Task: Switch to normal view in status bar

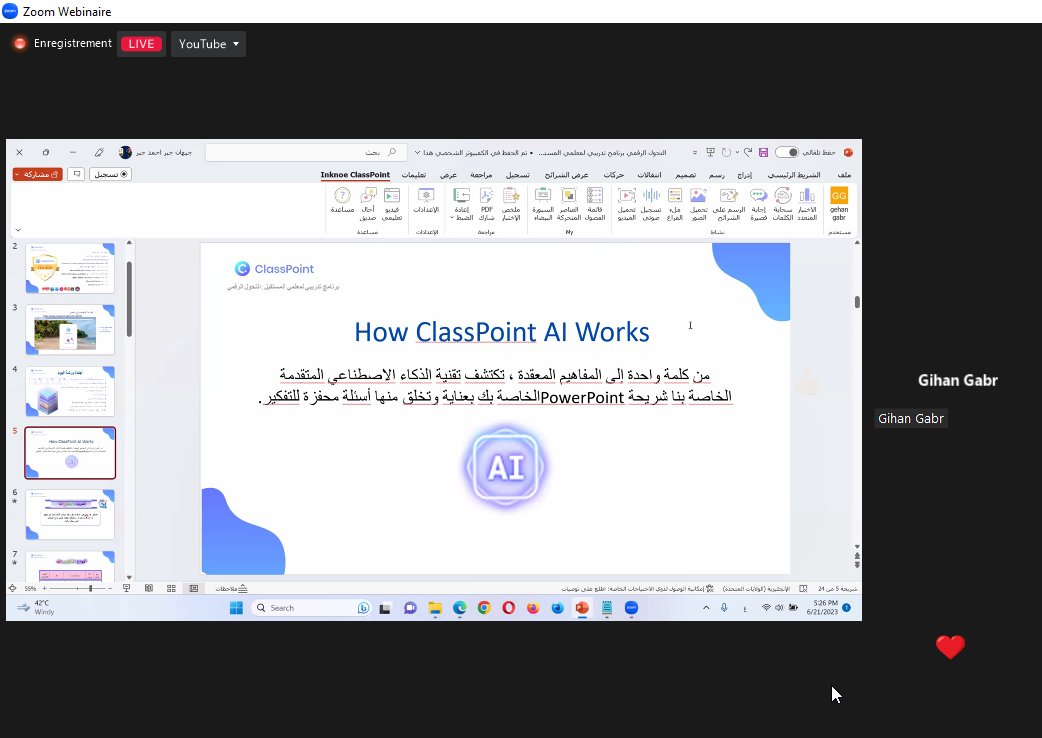Action: click(x=193, y=589)
